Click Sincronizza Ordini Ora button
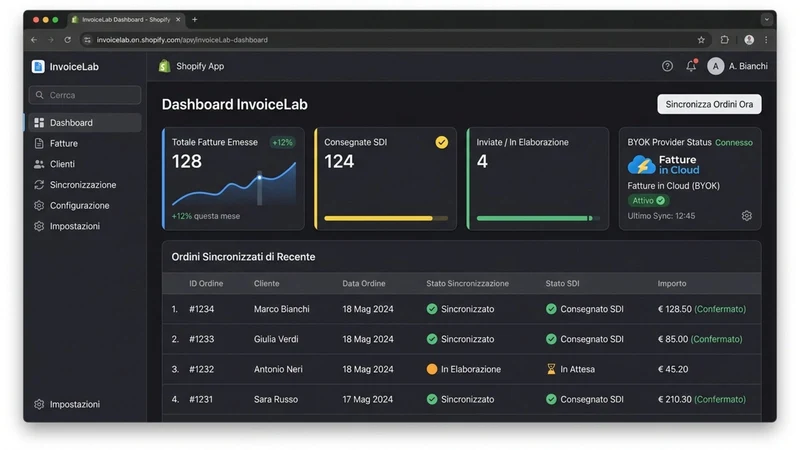Screen dimensions: 800x450 click(709, 104)
